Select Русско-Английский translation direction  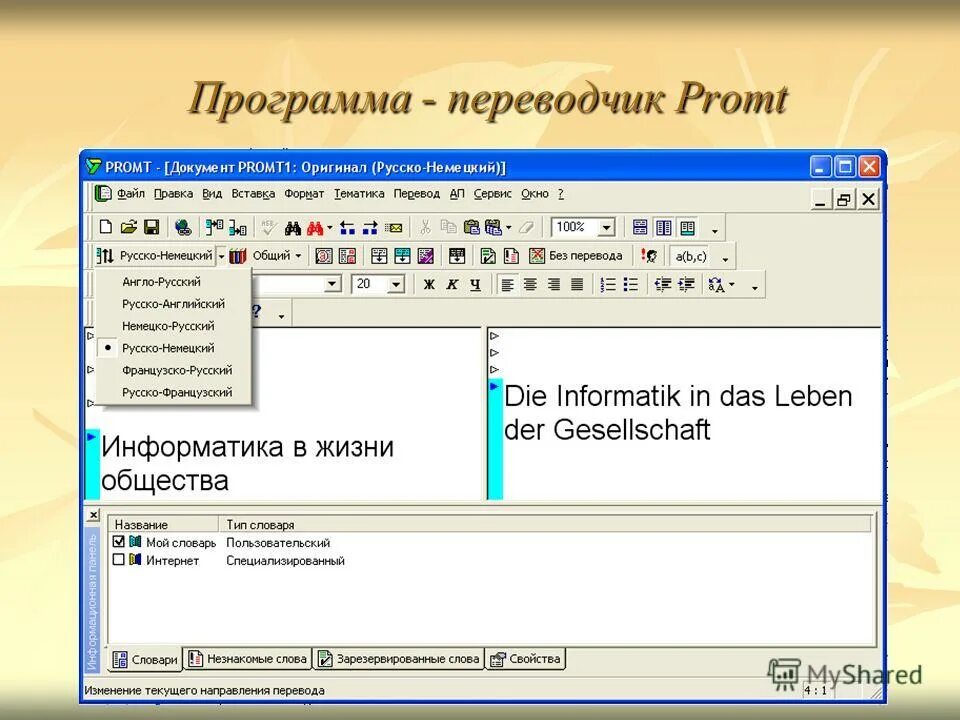tap(173, 304)
